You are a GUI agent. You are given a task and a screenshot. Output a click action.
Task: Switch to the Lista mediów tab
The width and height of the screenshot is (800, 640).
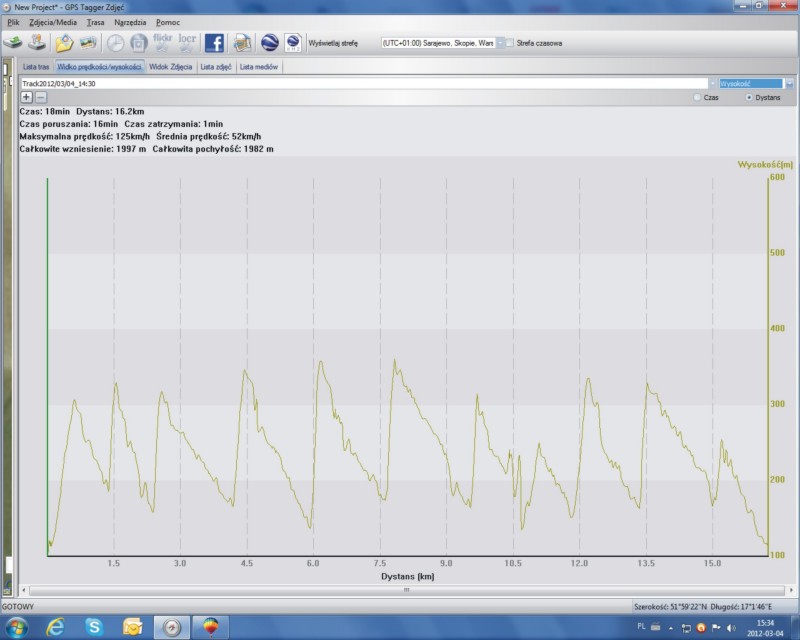click(x=259, y=67)
